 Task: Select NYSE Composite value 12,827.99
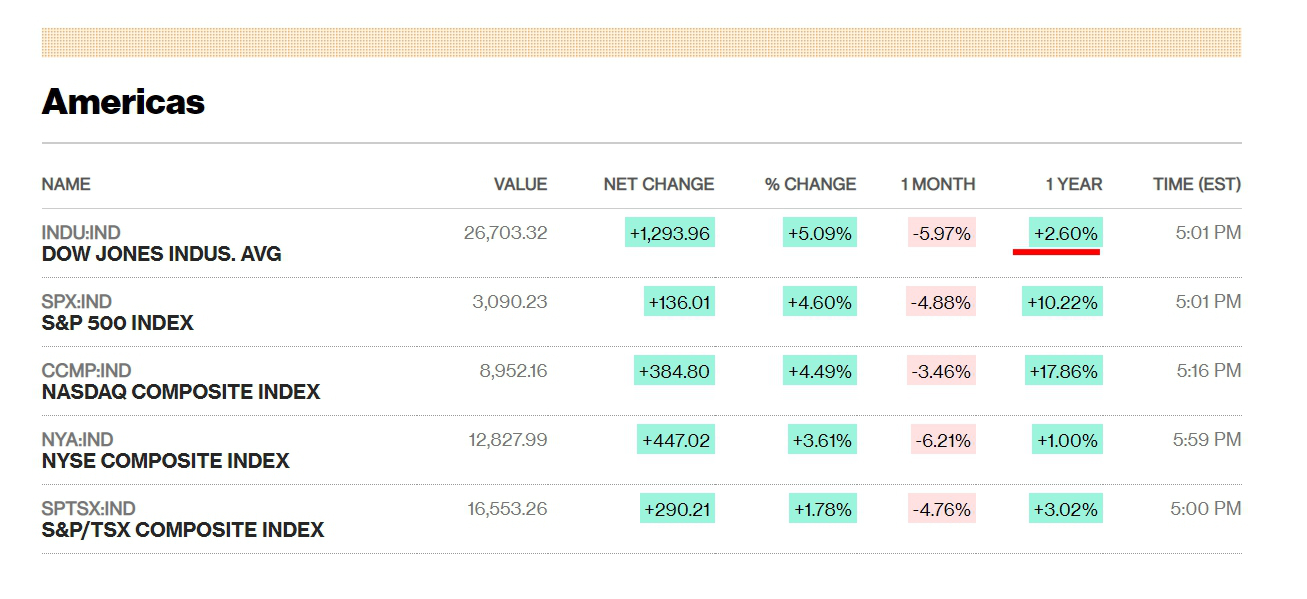click(508, 440)
